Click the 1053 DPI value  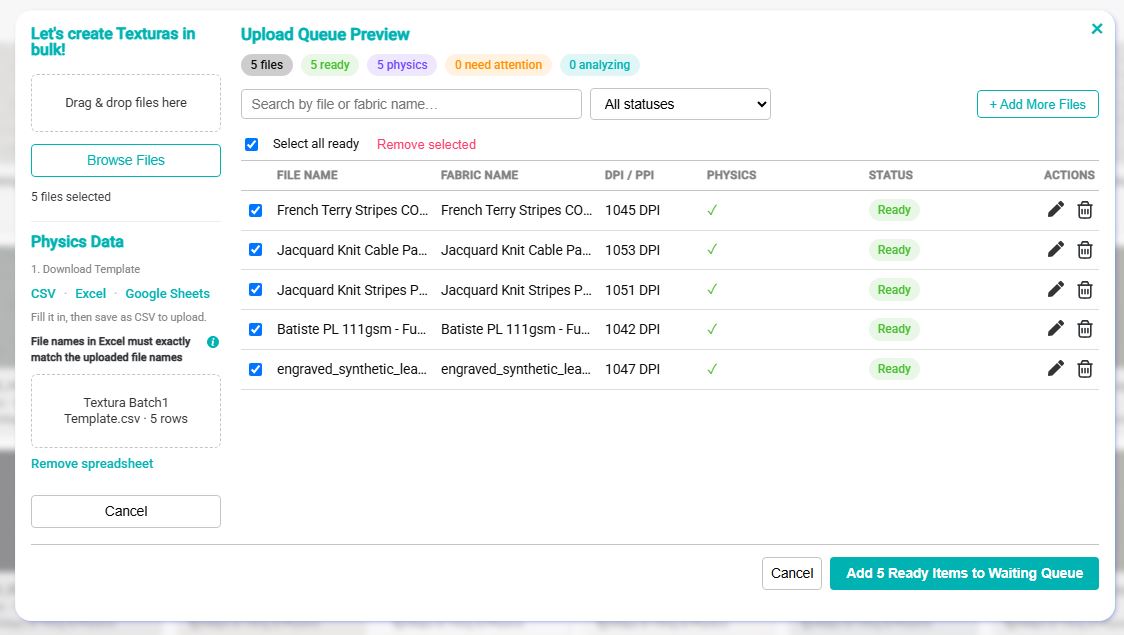click(632, 250)
